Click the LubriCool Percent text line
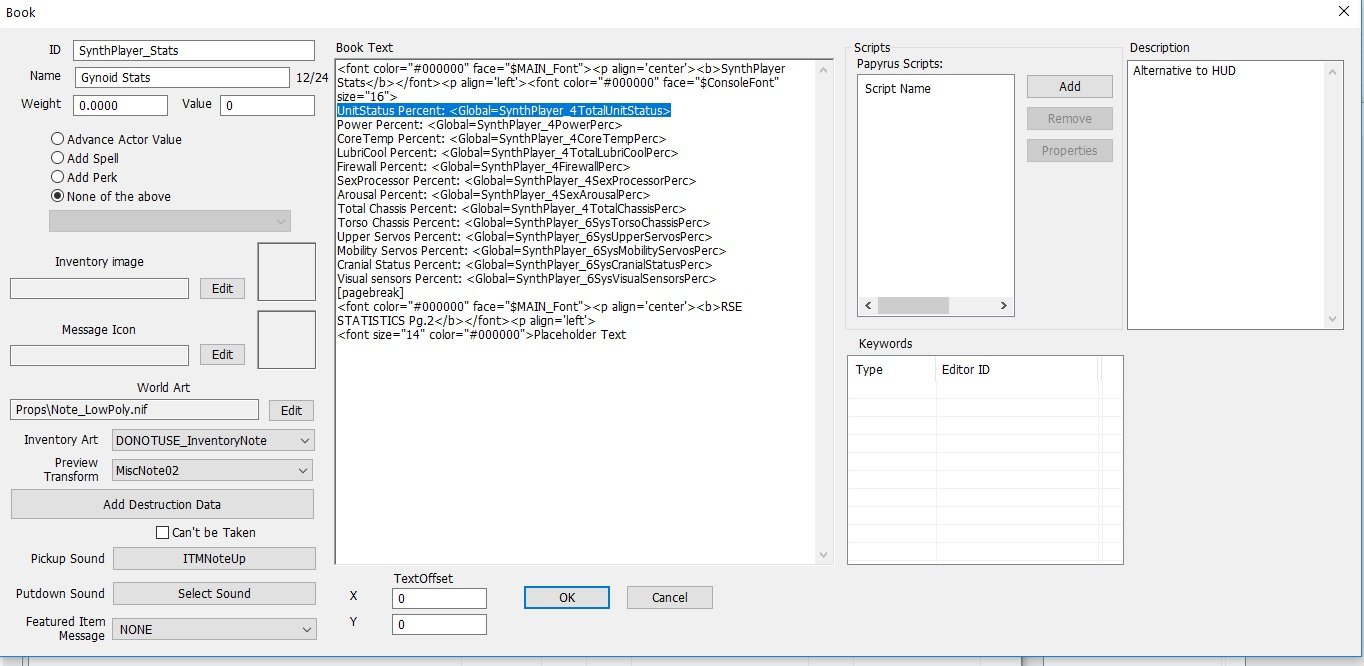The height and width of the screenshot is (666, 1364). coord(507,153)
